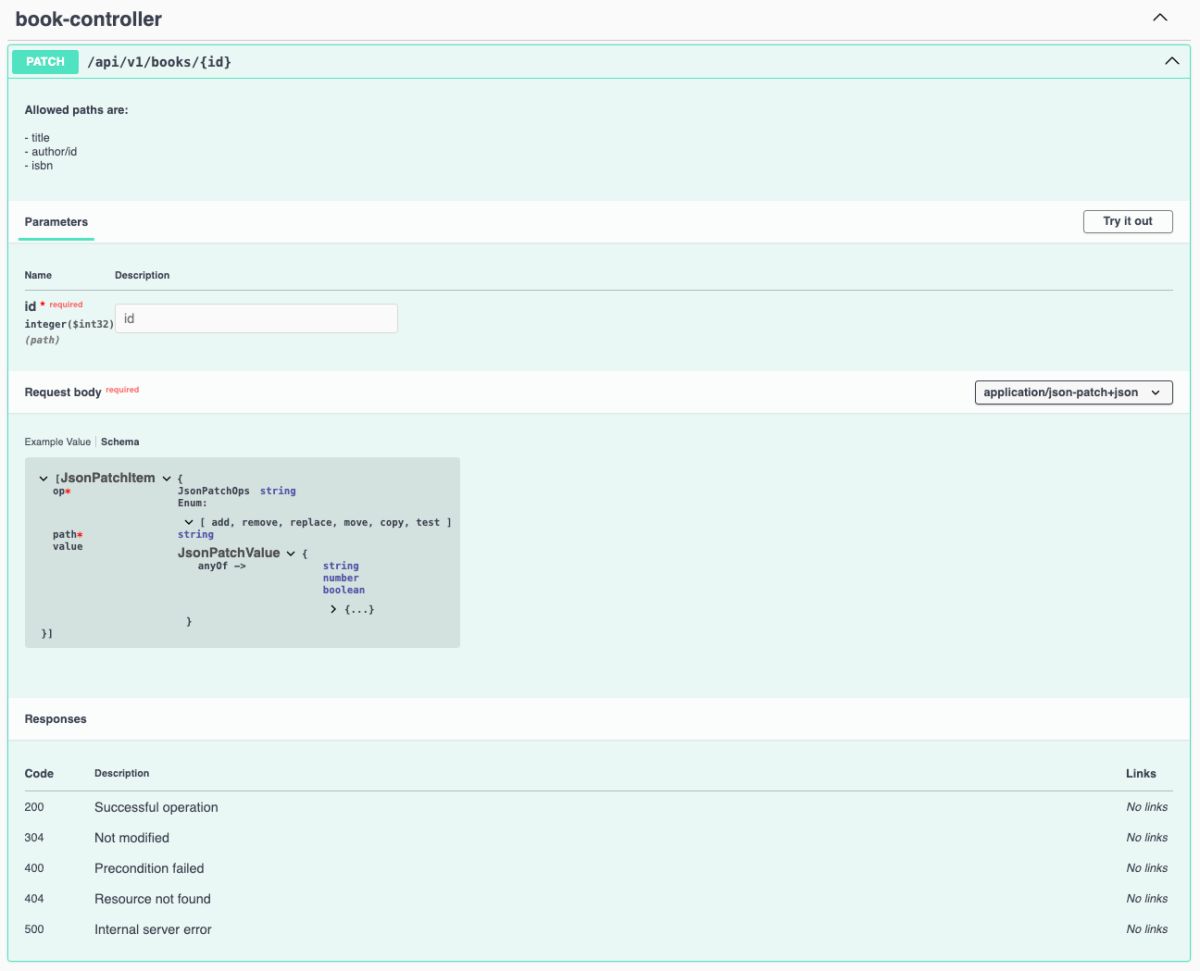
Task: Click the '- author/id' allowed path line
Action: click(x=51, y=152)
